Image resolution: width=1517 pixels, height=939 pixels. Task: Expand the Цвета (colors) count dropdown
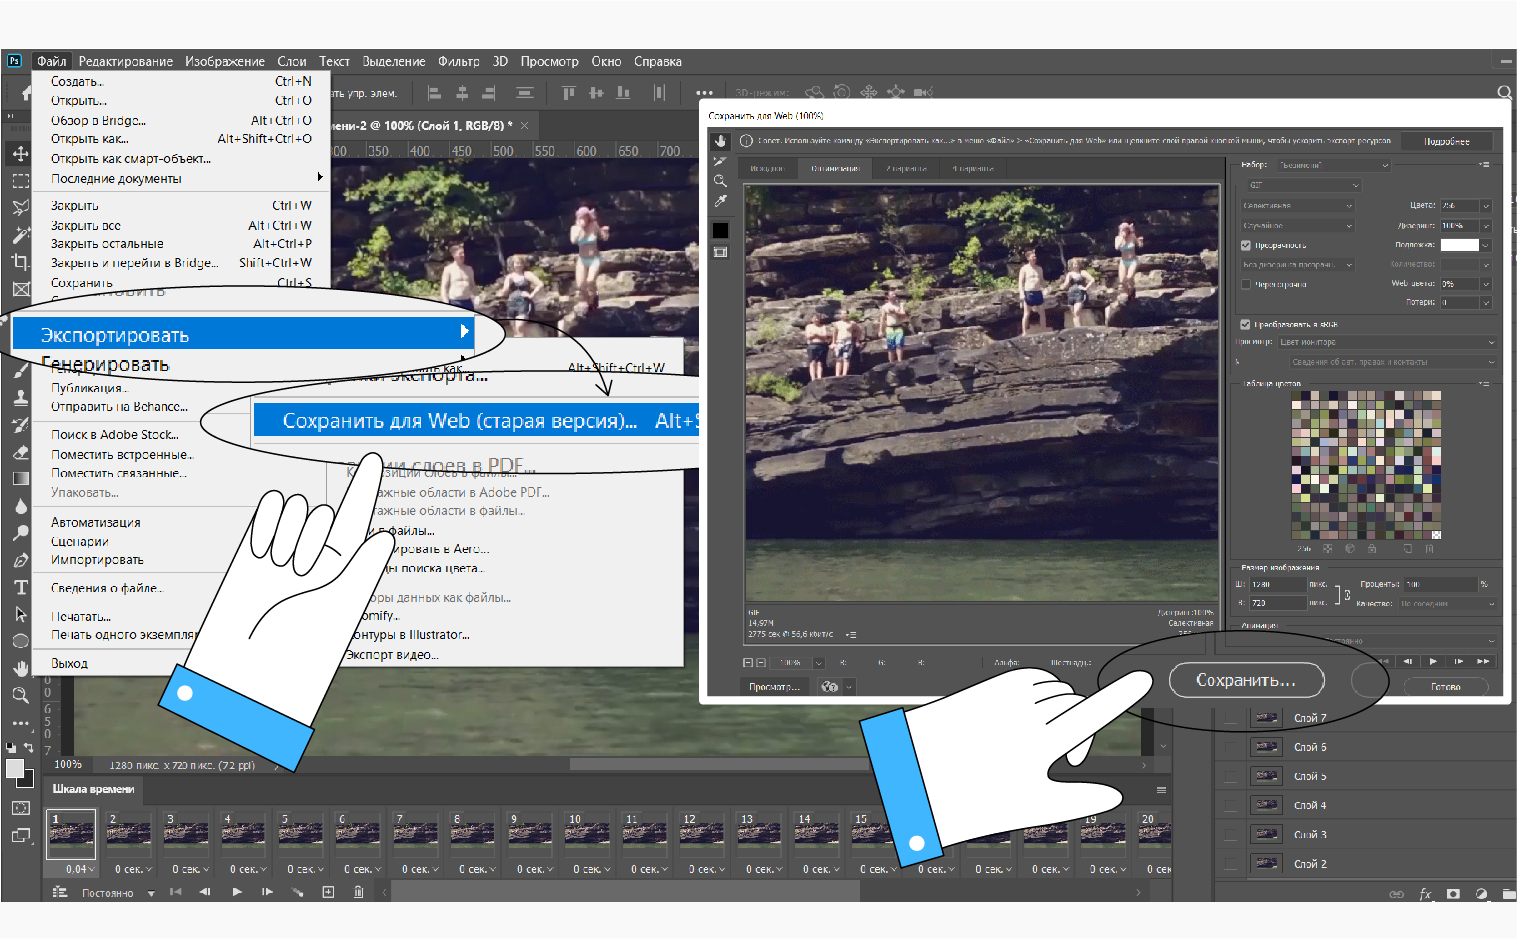click(1486, 205)
